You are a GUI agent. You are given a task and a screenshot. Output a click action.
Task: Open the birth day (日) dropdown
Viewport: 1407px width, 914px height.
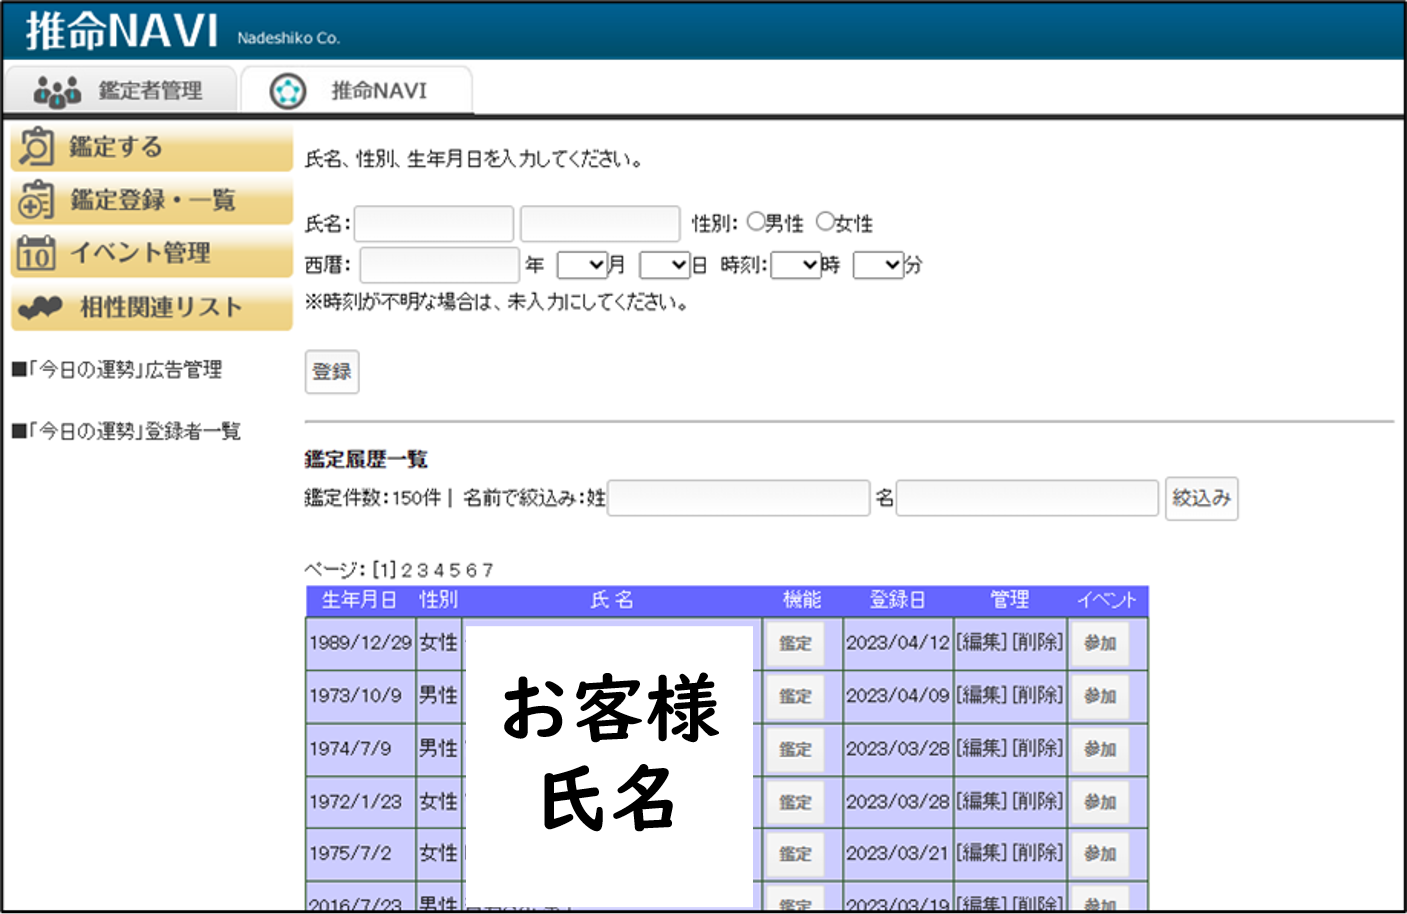pos(665,265)
